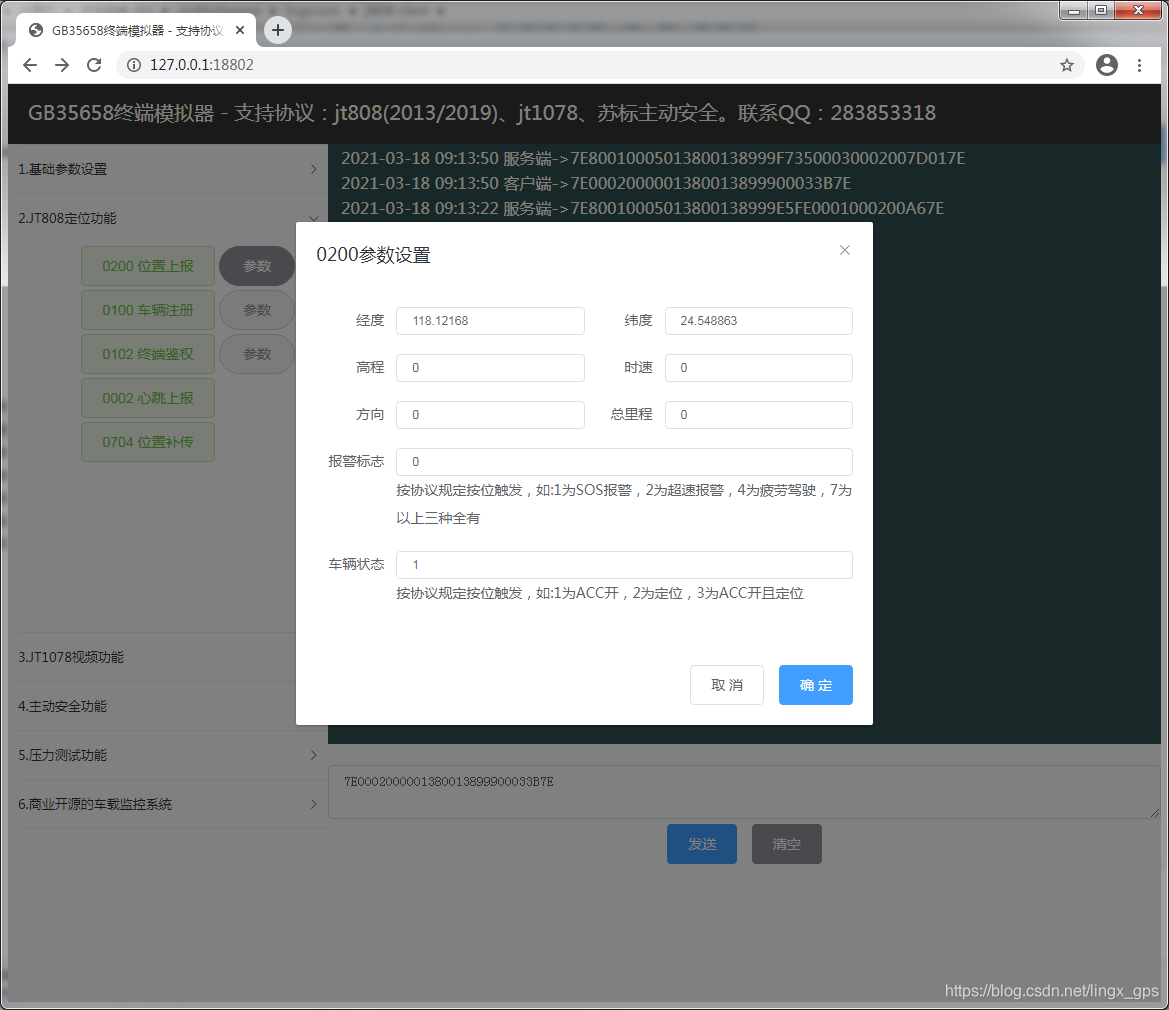The height and width of the screenshot is (1010, 1169).
Task: Open a new browser tab with the plus icon
Action: coord(277,30)
